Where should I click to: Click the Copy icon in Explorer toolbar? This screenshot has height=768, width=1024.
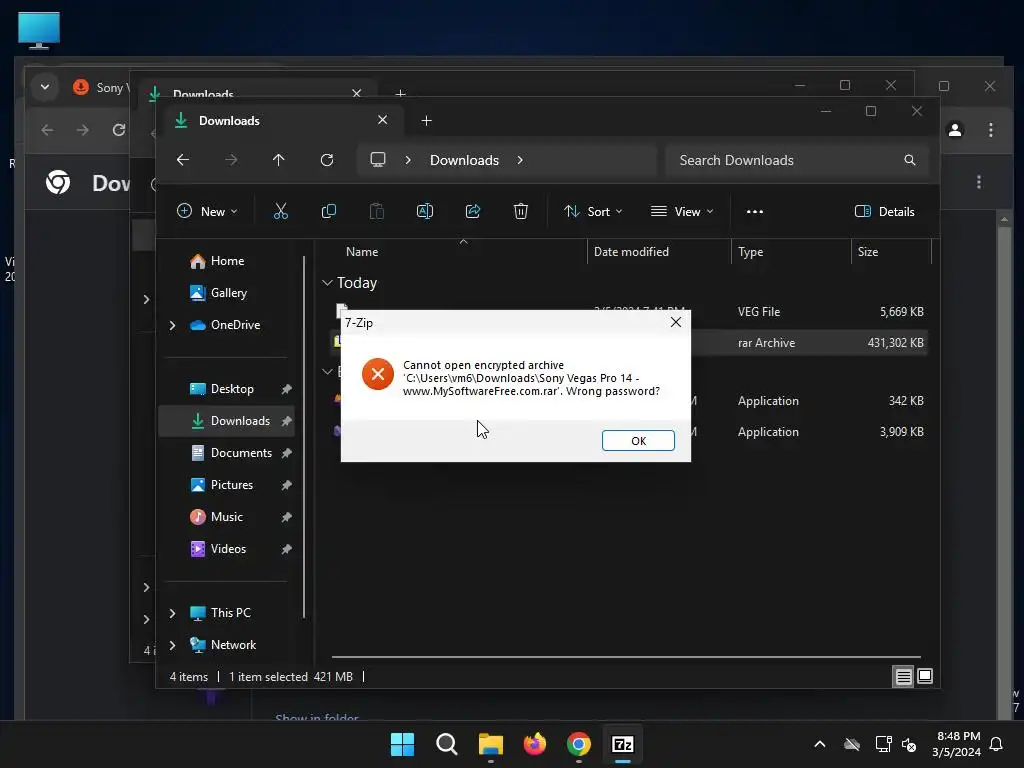328,212
